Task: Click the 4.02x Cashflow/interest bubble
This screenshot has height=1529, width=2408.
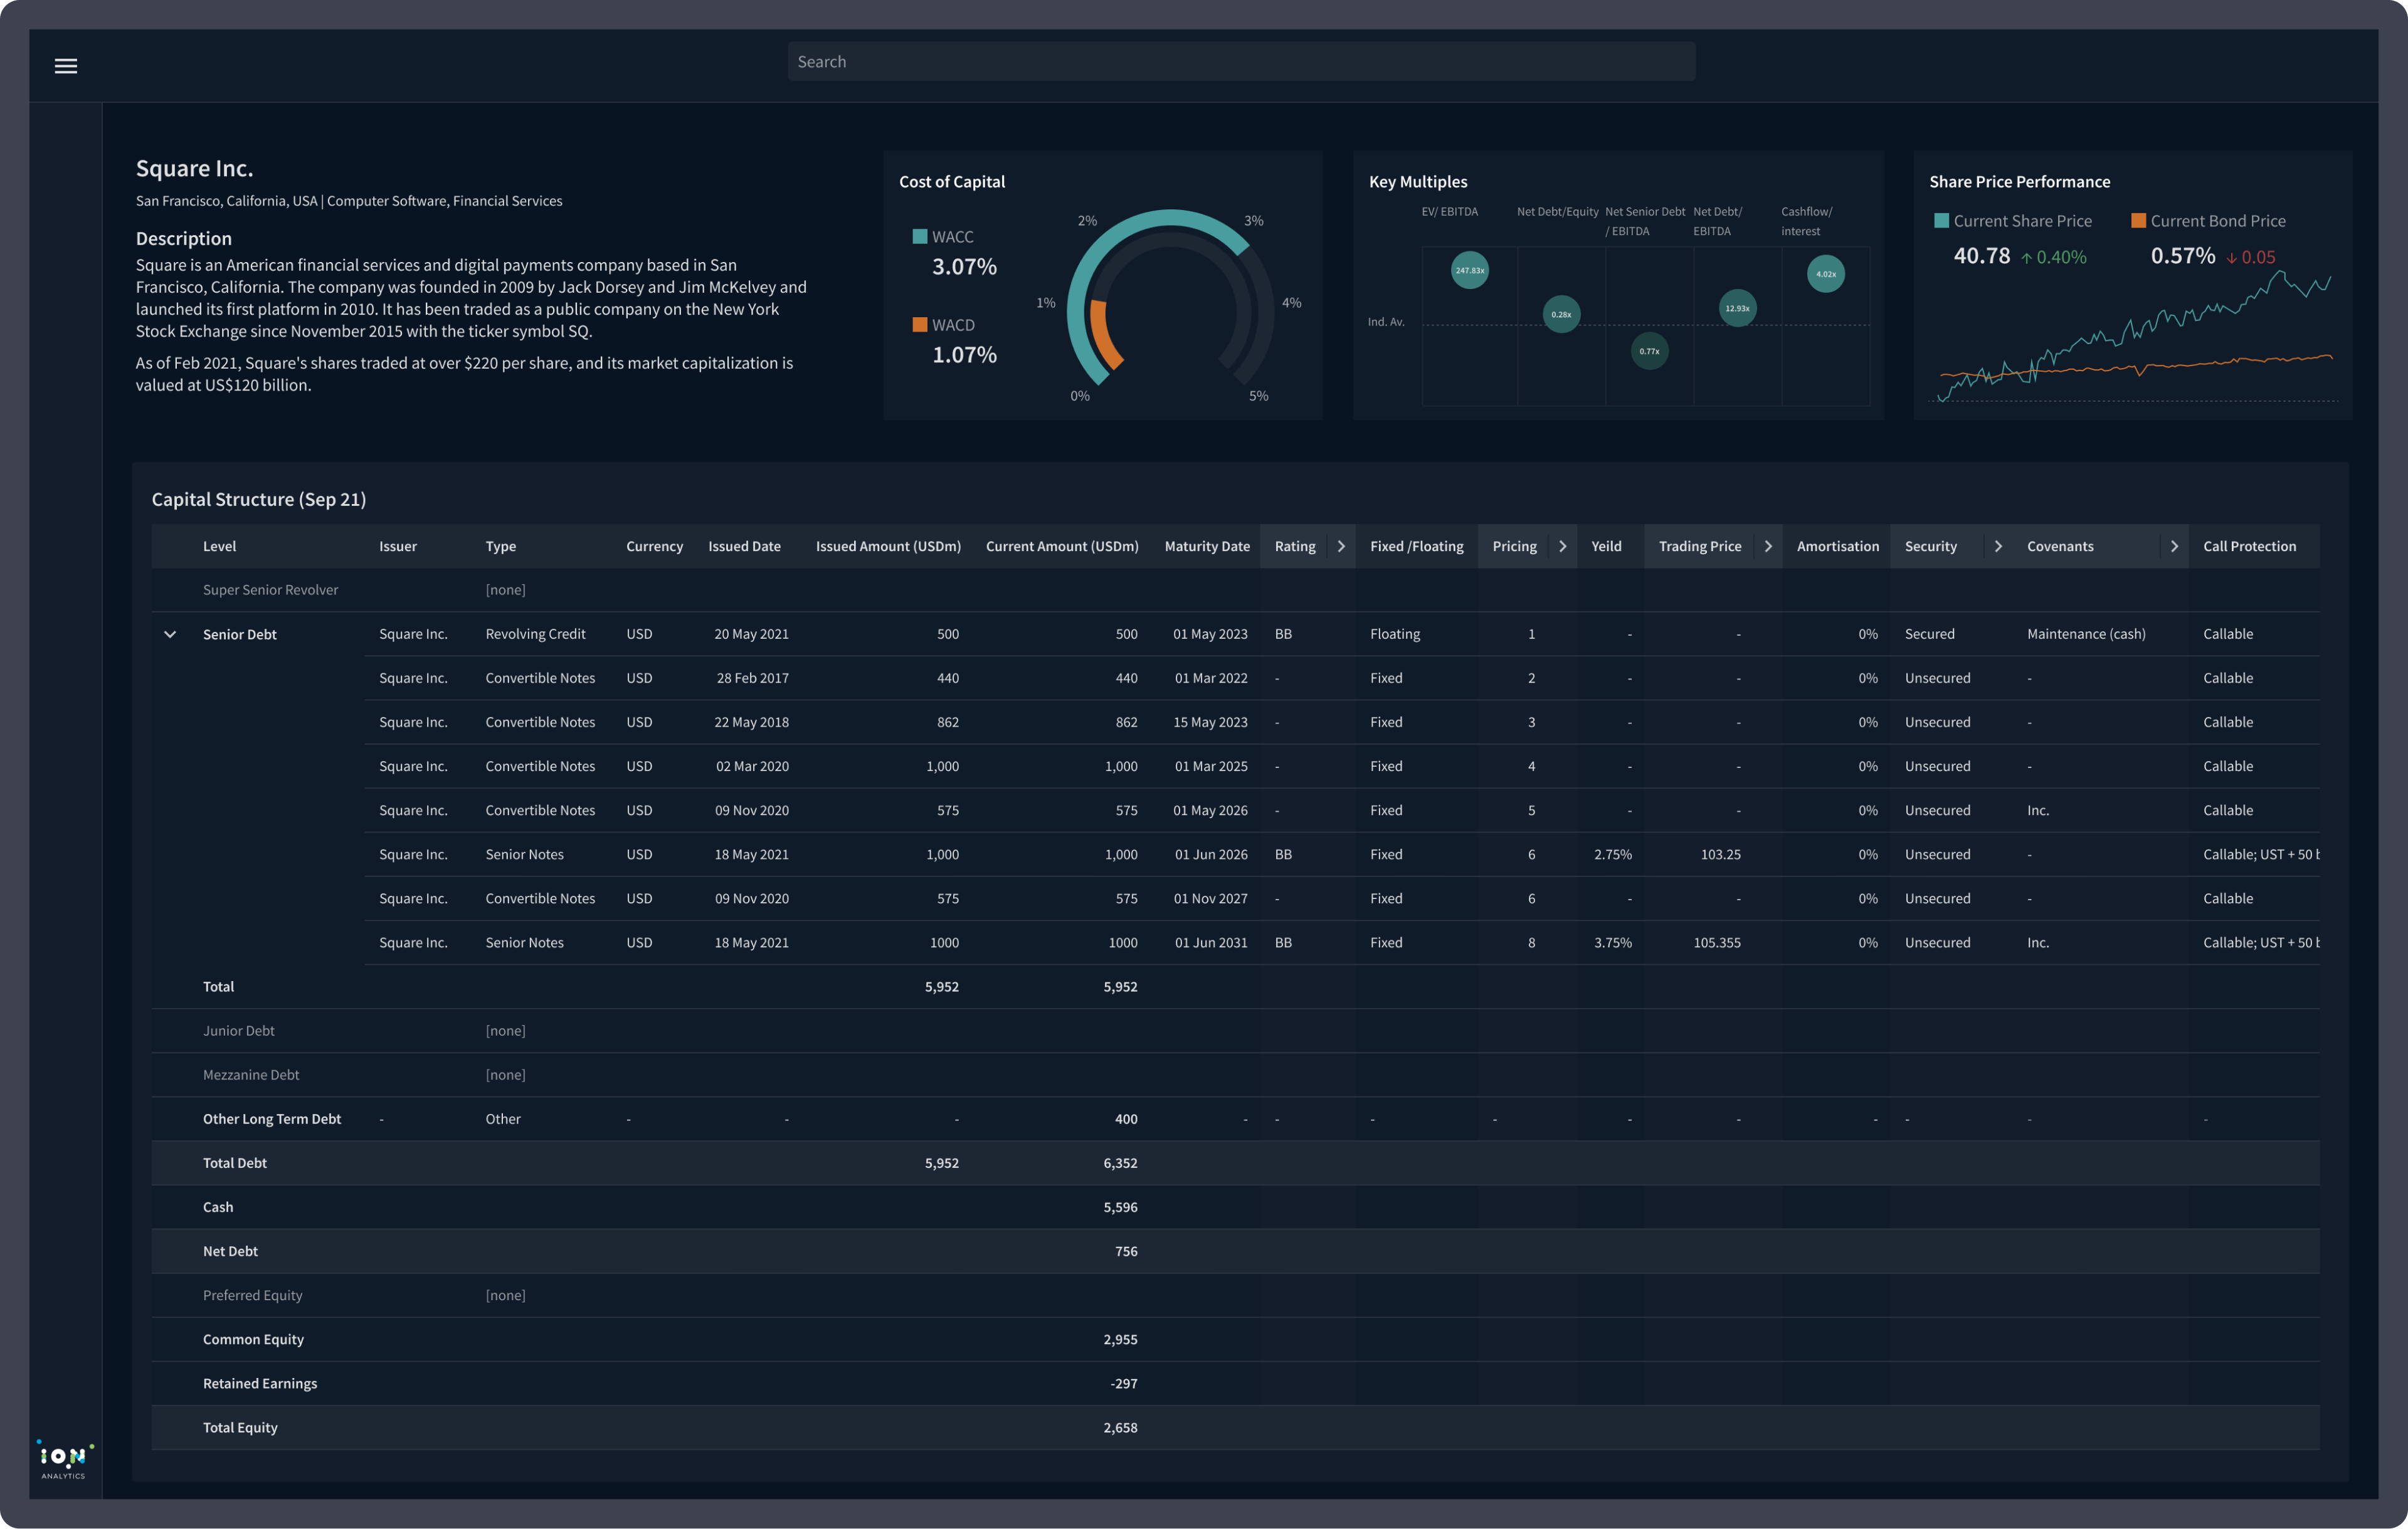Action: pyautogui.click(x=1825, y=274)
